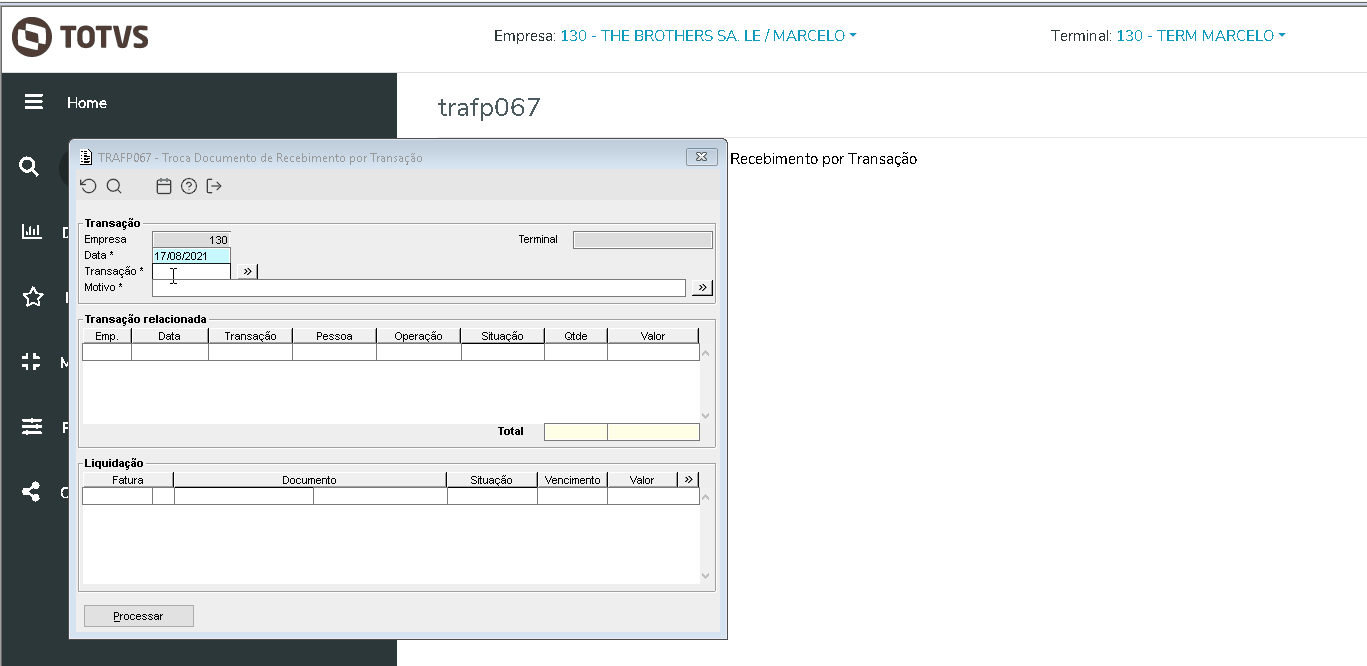Viewport: 1367px width, 666px height.
Task: Open the search magnifier in the sidebar
Action: coord(29,167)
